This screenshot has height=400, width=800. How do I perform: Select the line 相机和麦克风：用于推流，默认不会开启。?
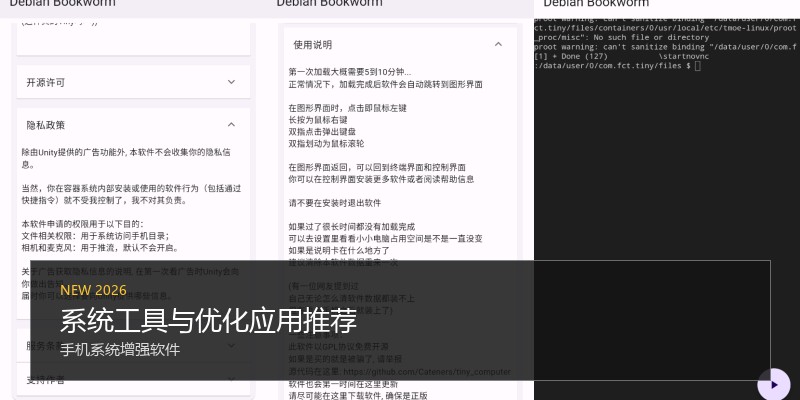(x=100, y=248)
